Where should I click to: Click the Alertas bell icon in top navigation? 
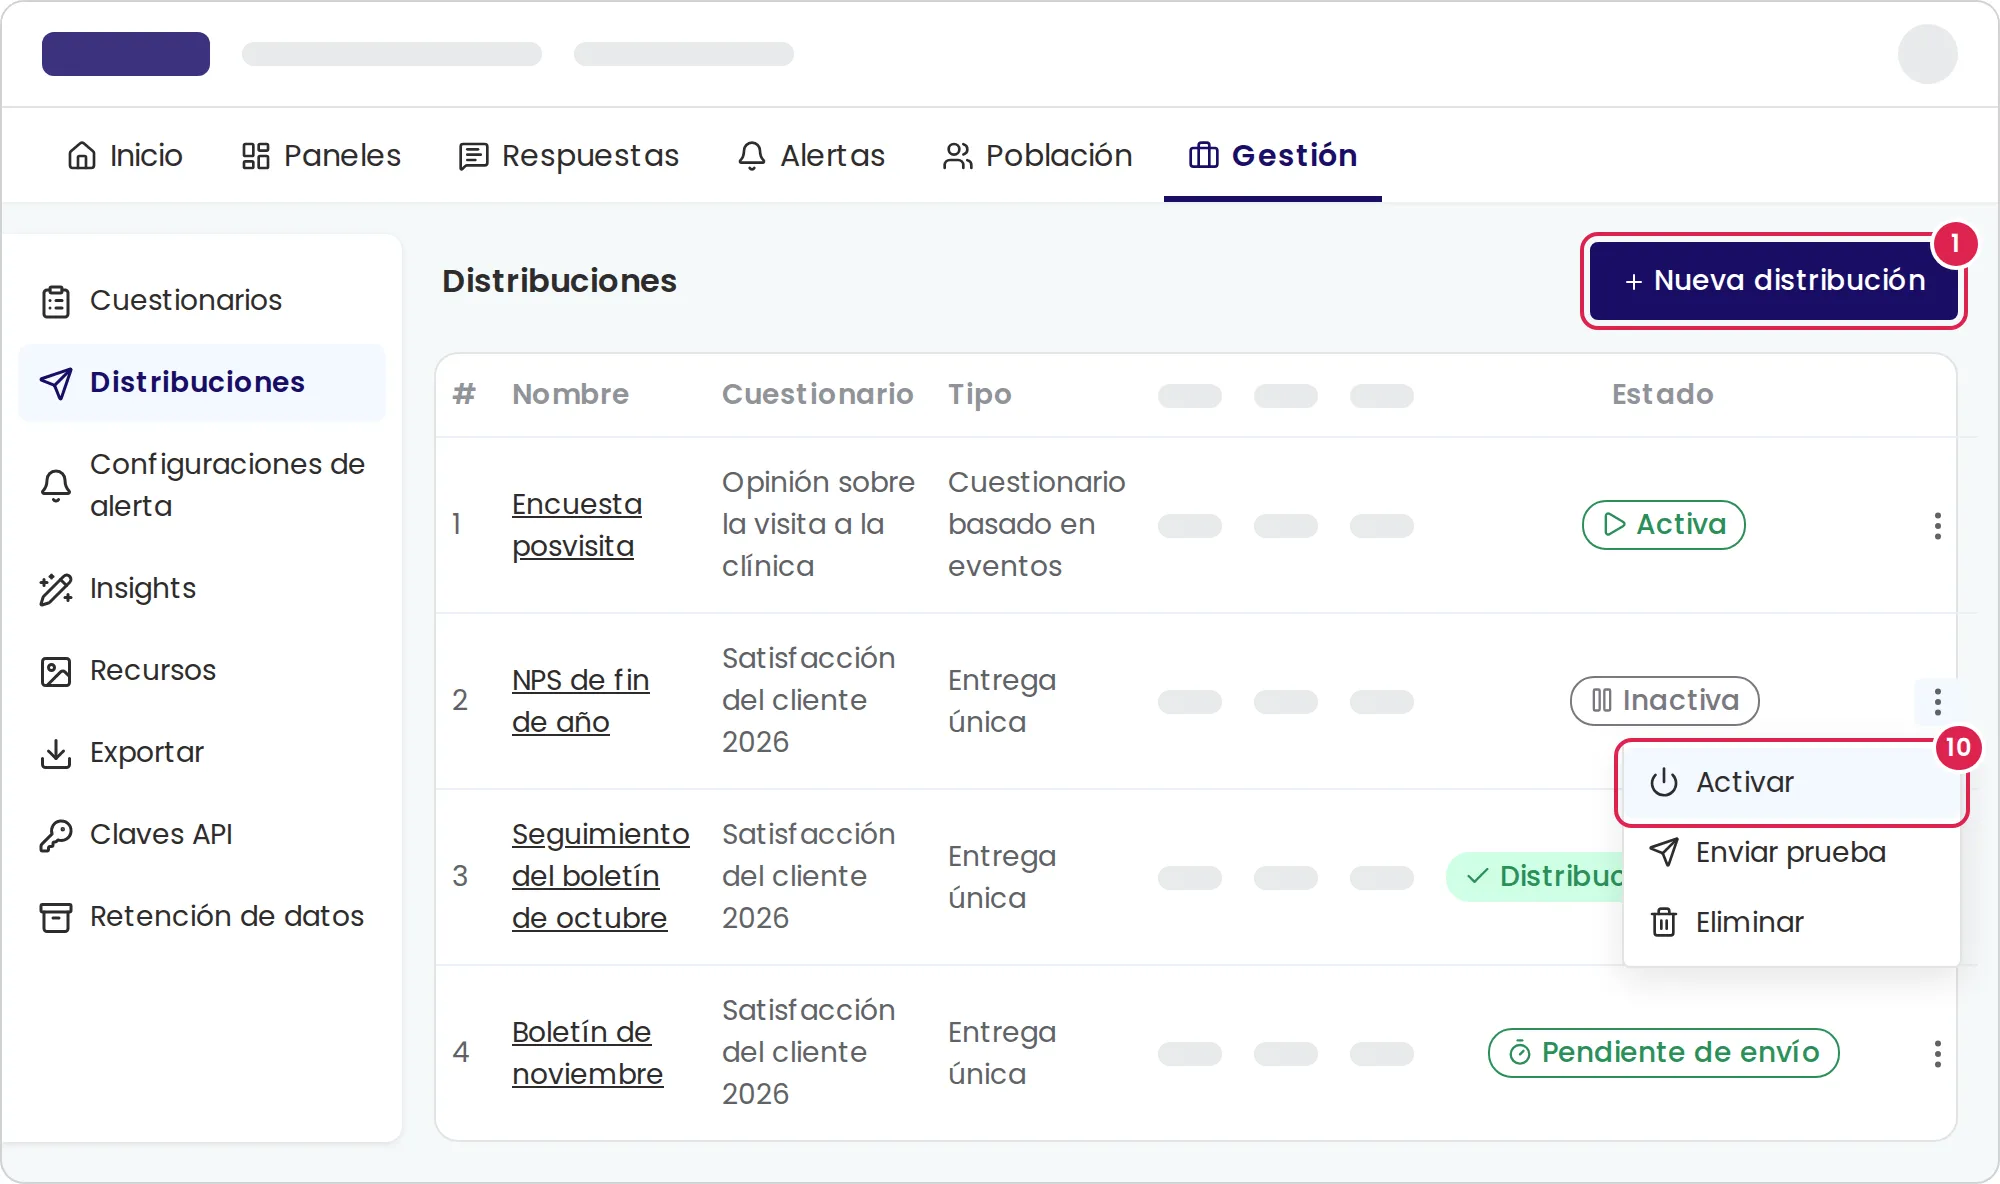tap(752, 156)
